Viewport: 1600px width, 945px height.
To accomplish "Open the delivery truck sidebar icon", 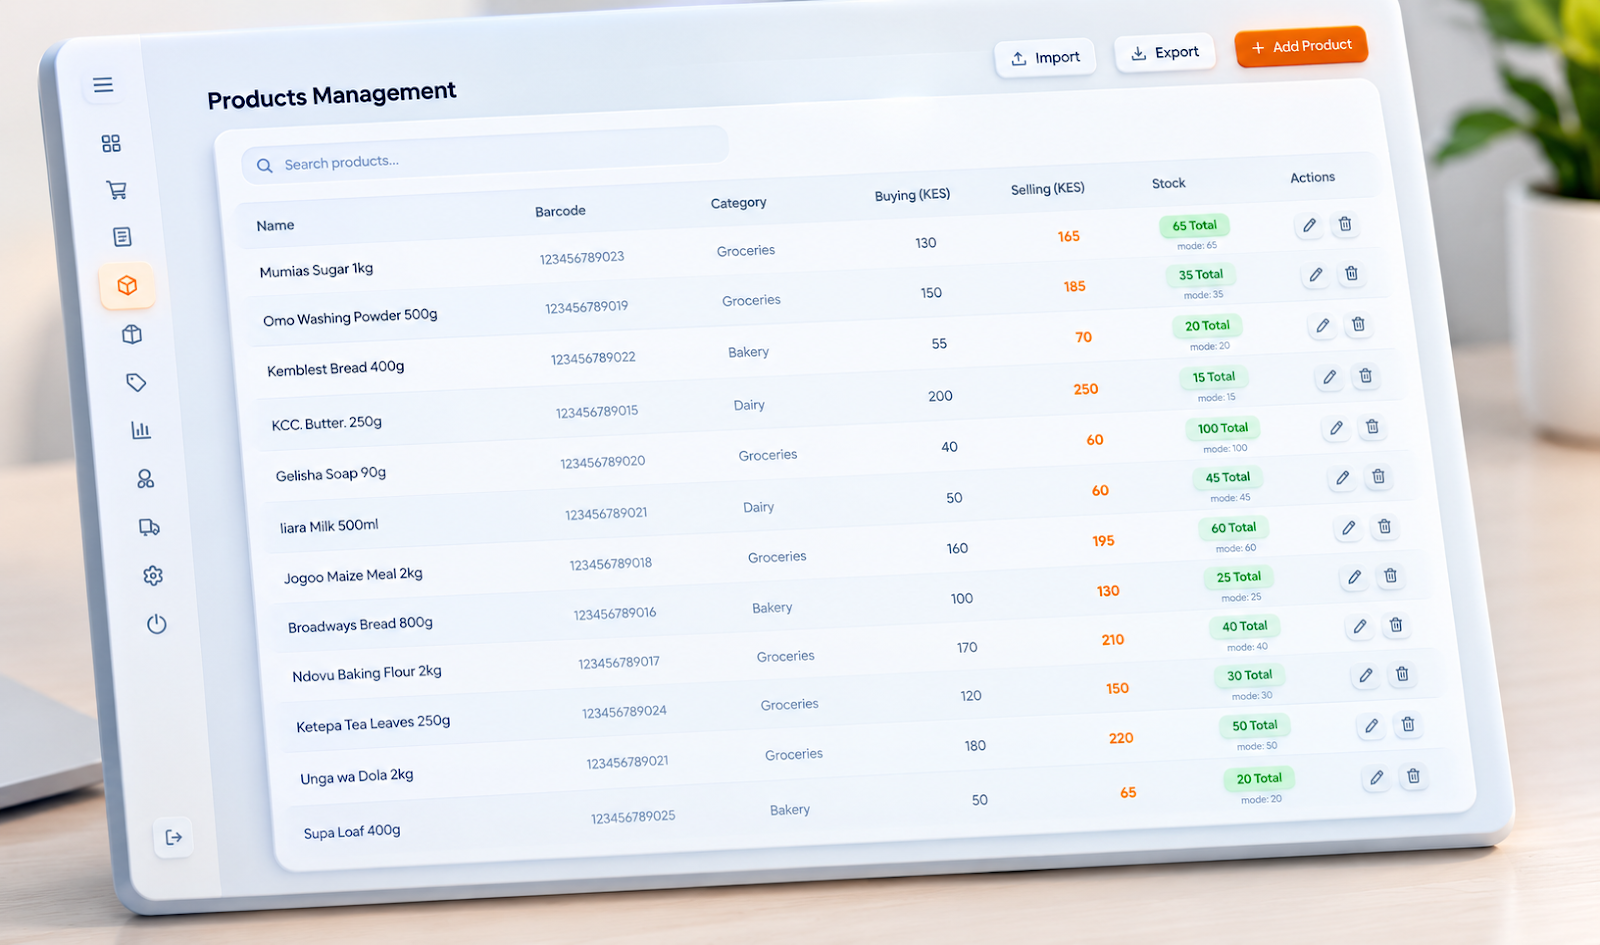I will click(x=149, y=527).
